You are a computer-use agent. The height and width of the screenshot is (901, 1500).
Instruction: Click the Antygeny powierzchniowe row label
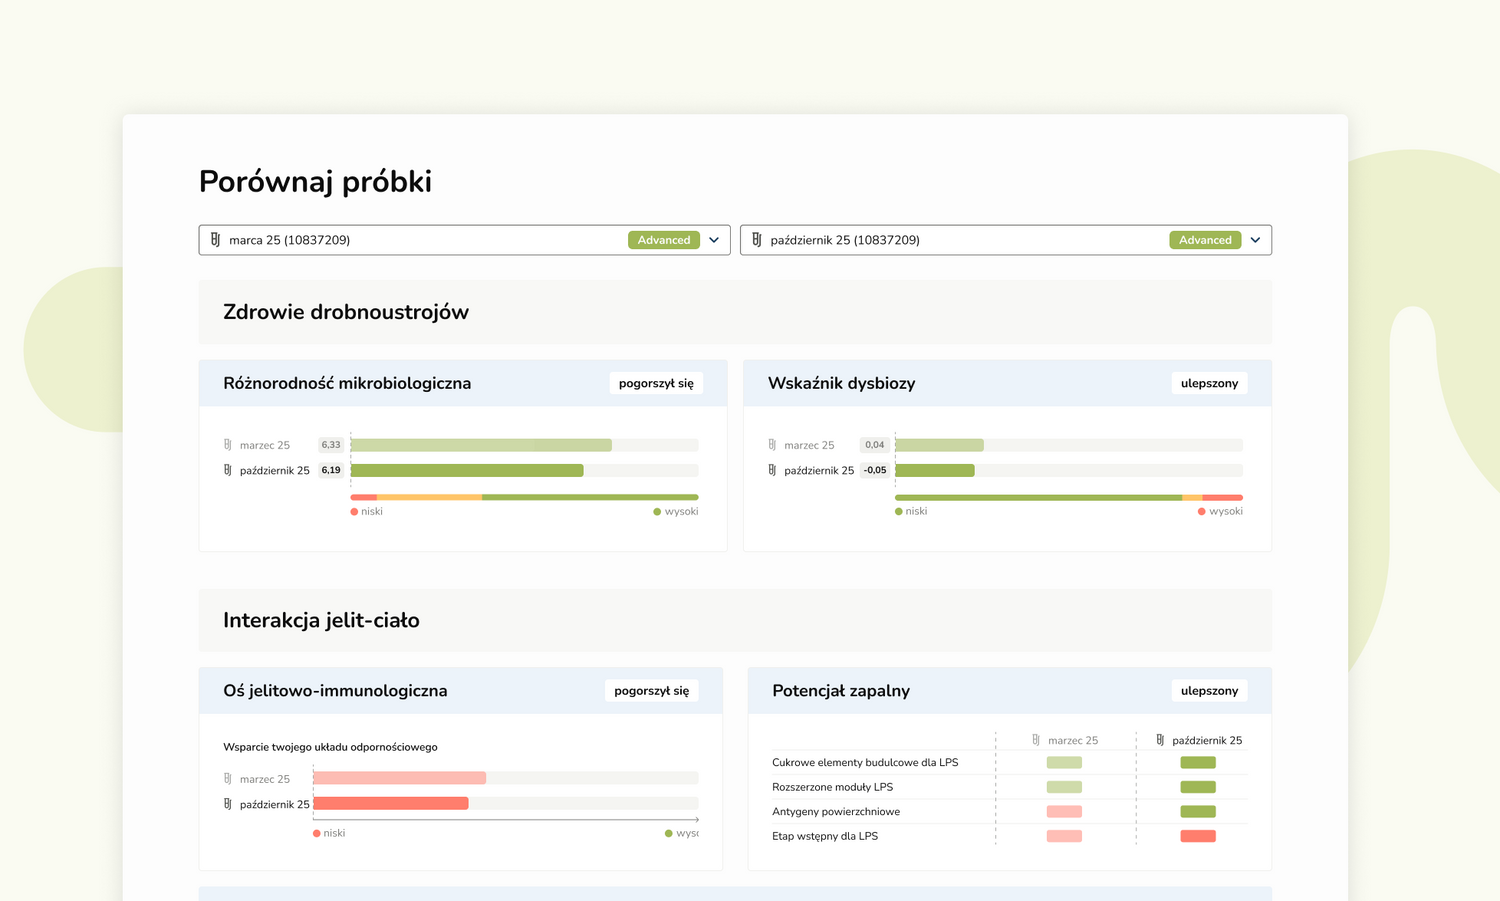click(x=836, y=812)
